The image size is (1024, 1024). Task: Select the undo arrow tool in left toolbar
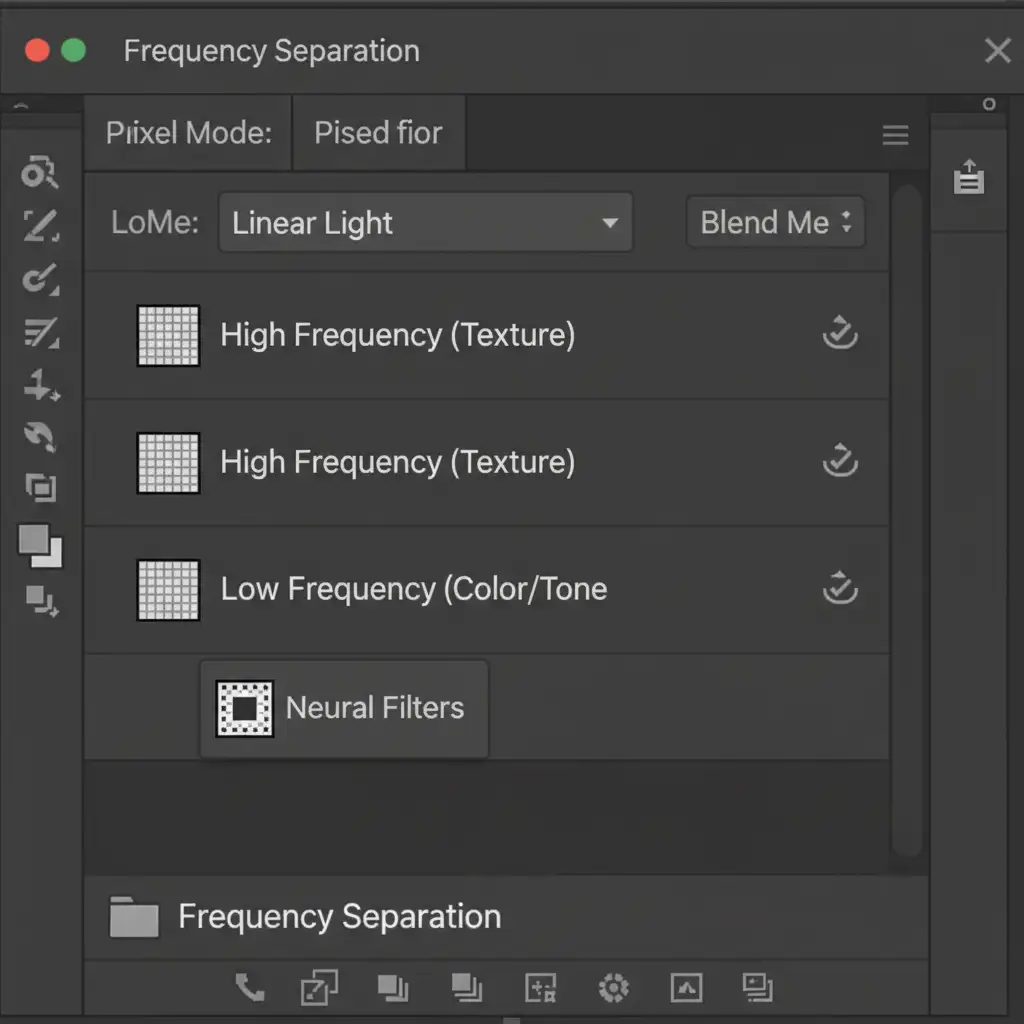coord(40,436)
